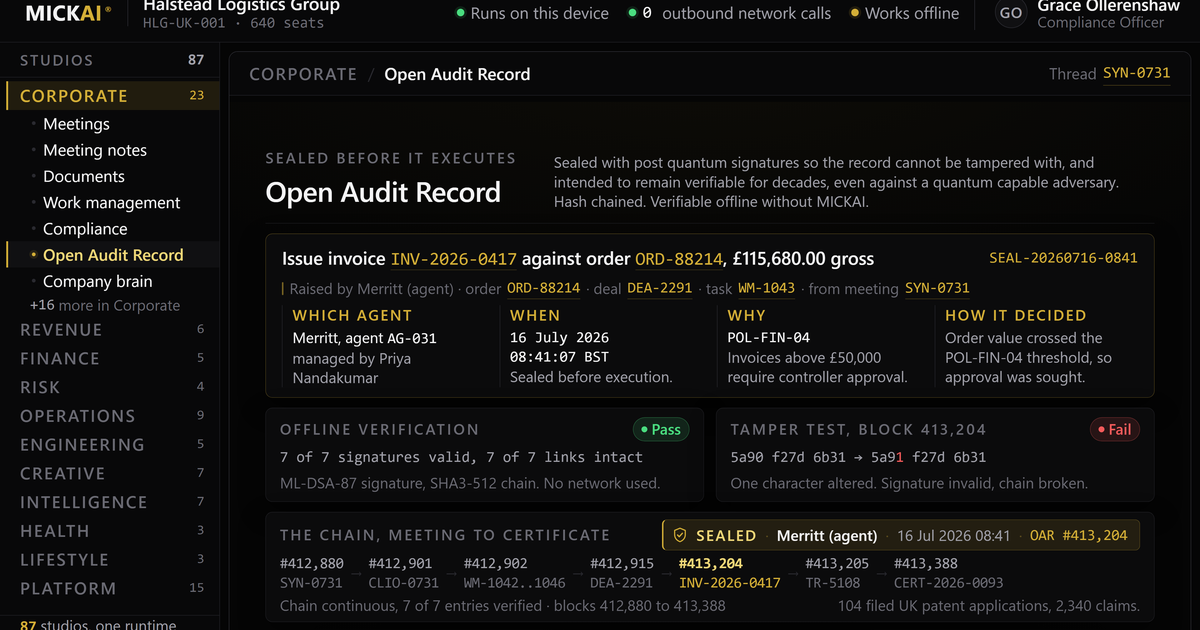This screenshot has height=630, width=1200.
Task: Select Open Audit Record sidebar item
Action: click(x=112, y=255)
